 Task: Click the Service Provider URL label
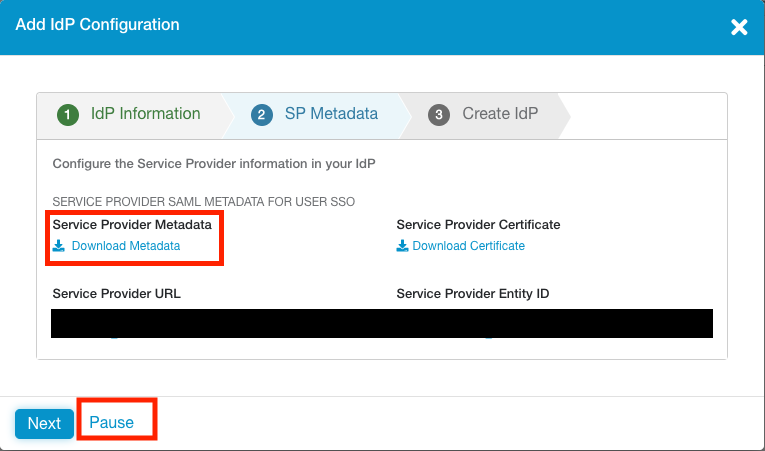pyautogui.click(x=116, y=294)
